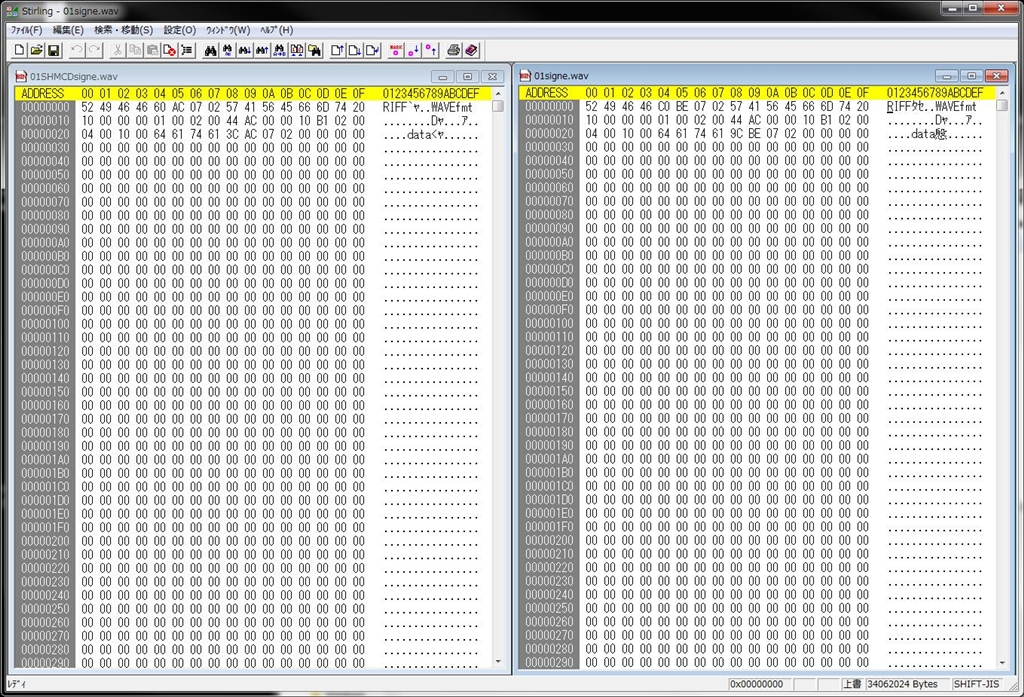The width and height of the screenshot is (1024, 697).
Task: Close the 01signe.wav child window
Action: point(996,76)
